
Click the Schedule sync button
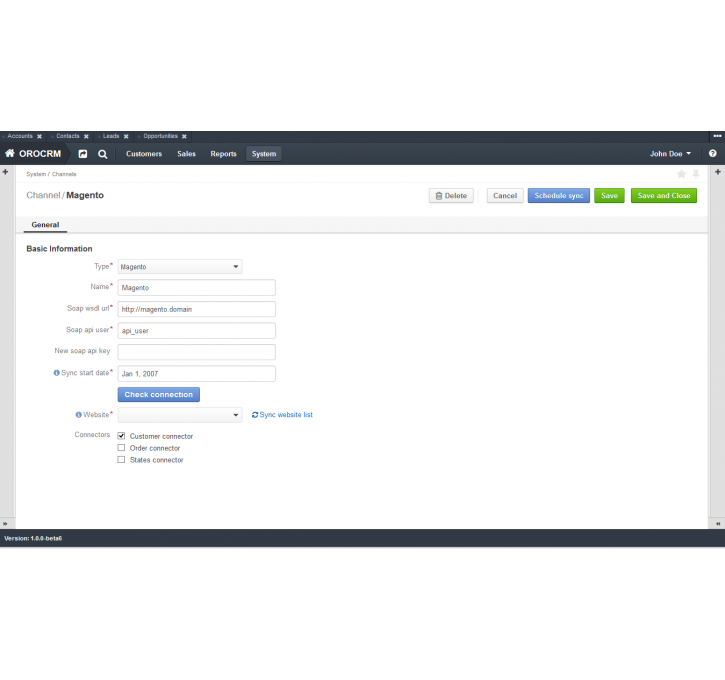(559, 196)
